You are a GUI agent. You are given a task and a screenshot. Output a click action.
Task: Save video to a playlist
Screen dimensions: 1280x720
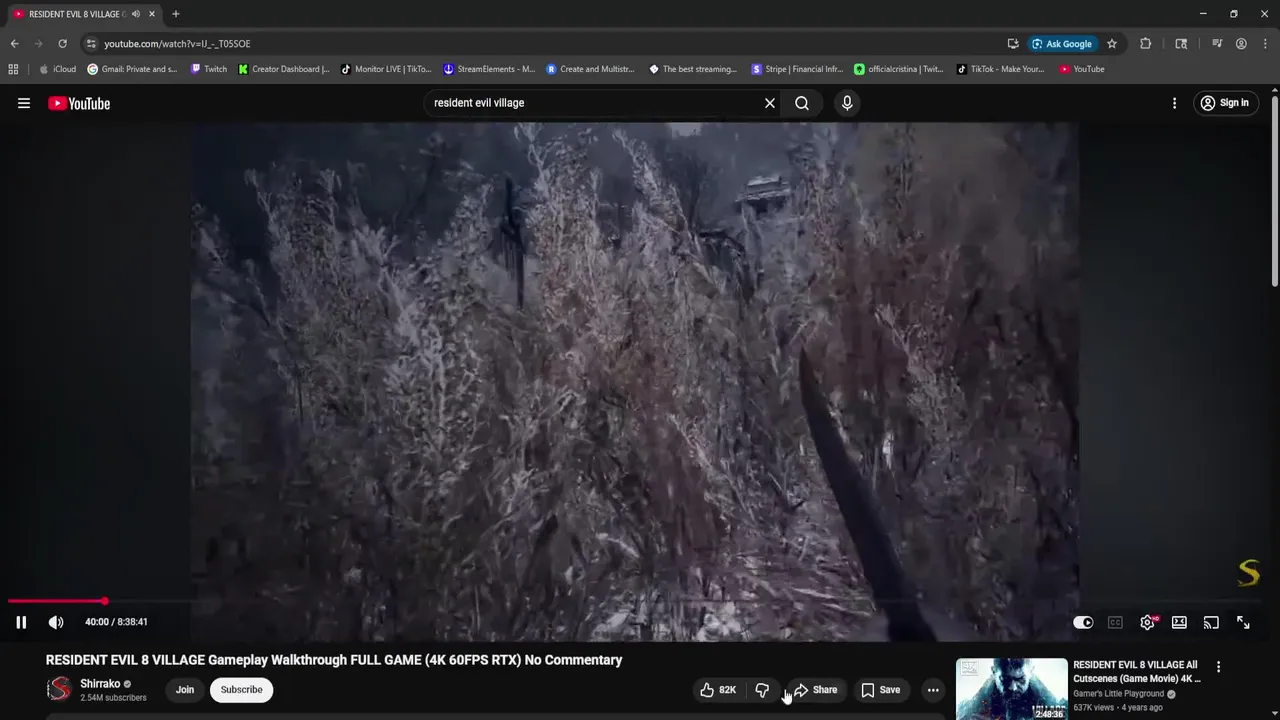881,690
